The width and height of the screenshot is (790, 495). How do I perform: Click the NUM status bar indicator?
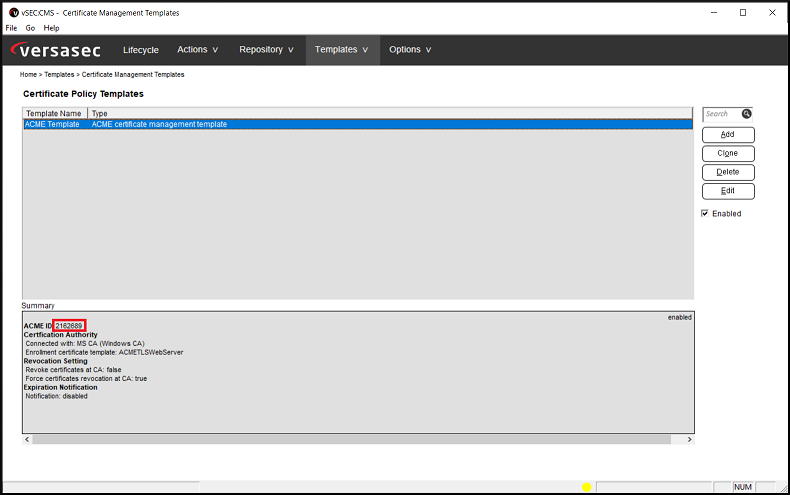pos(743,487)
